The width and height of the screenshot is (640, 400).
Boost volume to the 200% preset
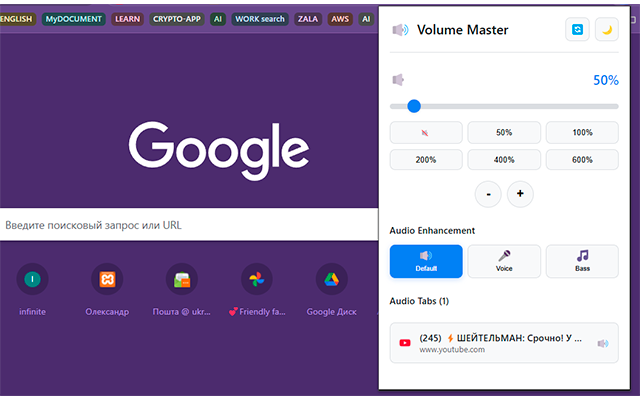(426, 160)
